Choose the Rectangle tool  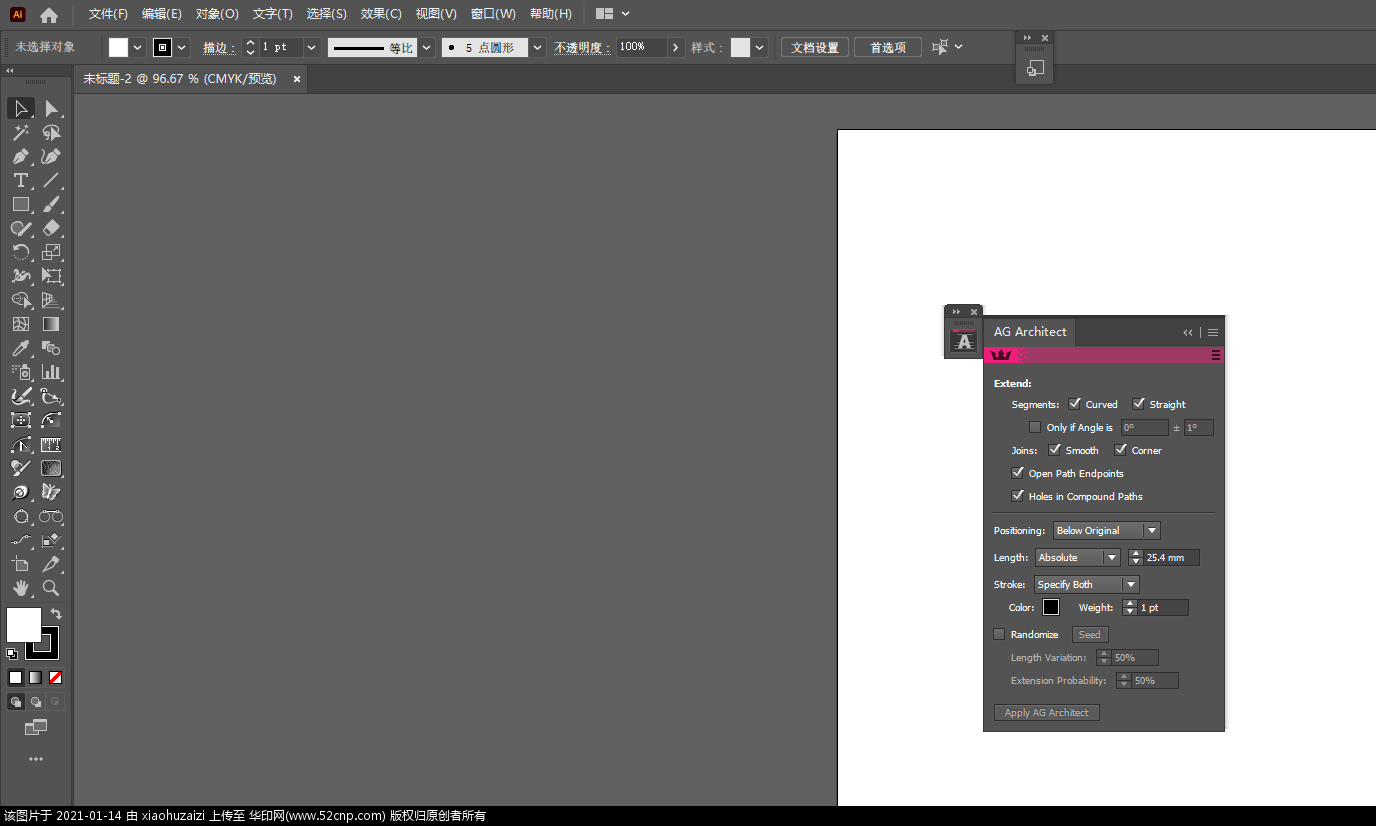click(x=20, y=204)
